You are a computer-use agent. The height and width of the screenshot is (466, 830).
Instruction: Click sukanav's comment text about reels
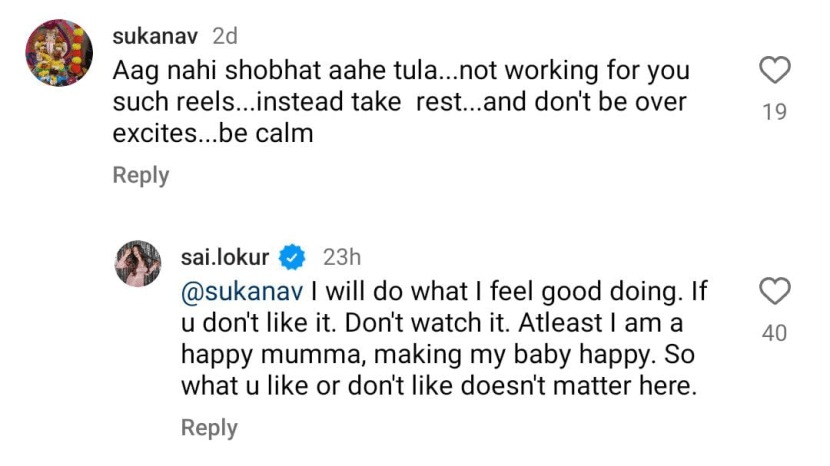pyautogui.click(x=400, y=72)
